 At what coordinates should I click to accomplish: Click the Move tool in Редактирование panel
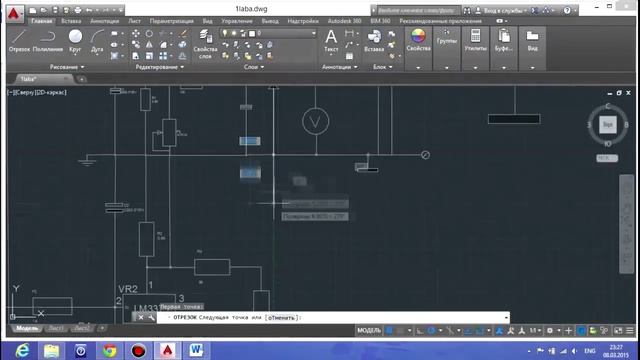point(136,33)
